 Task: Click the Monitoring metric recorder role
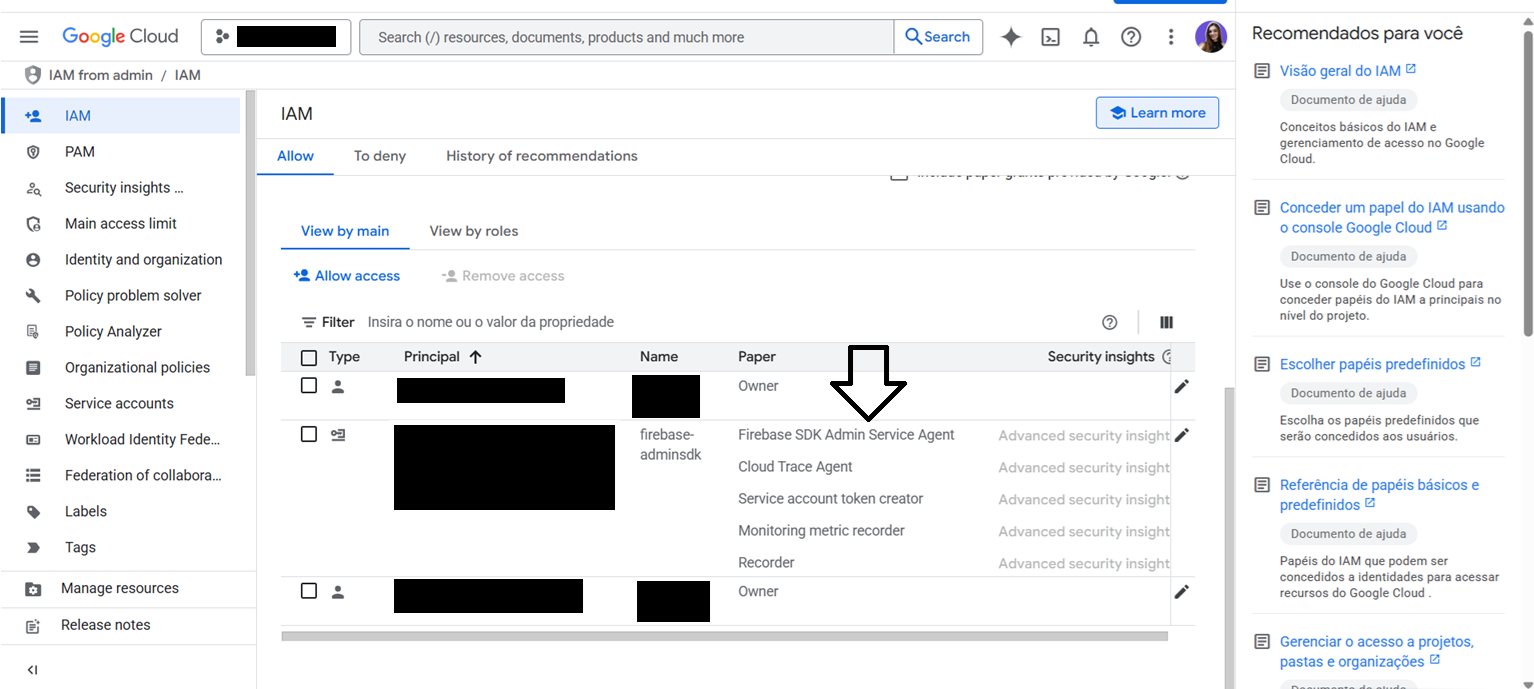tap(821, 531)
